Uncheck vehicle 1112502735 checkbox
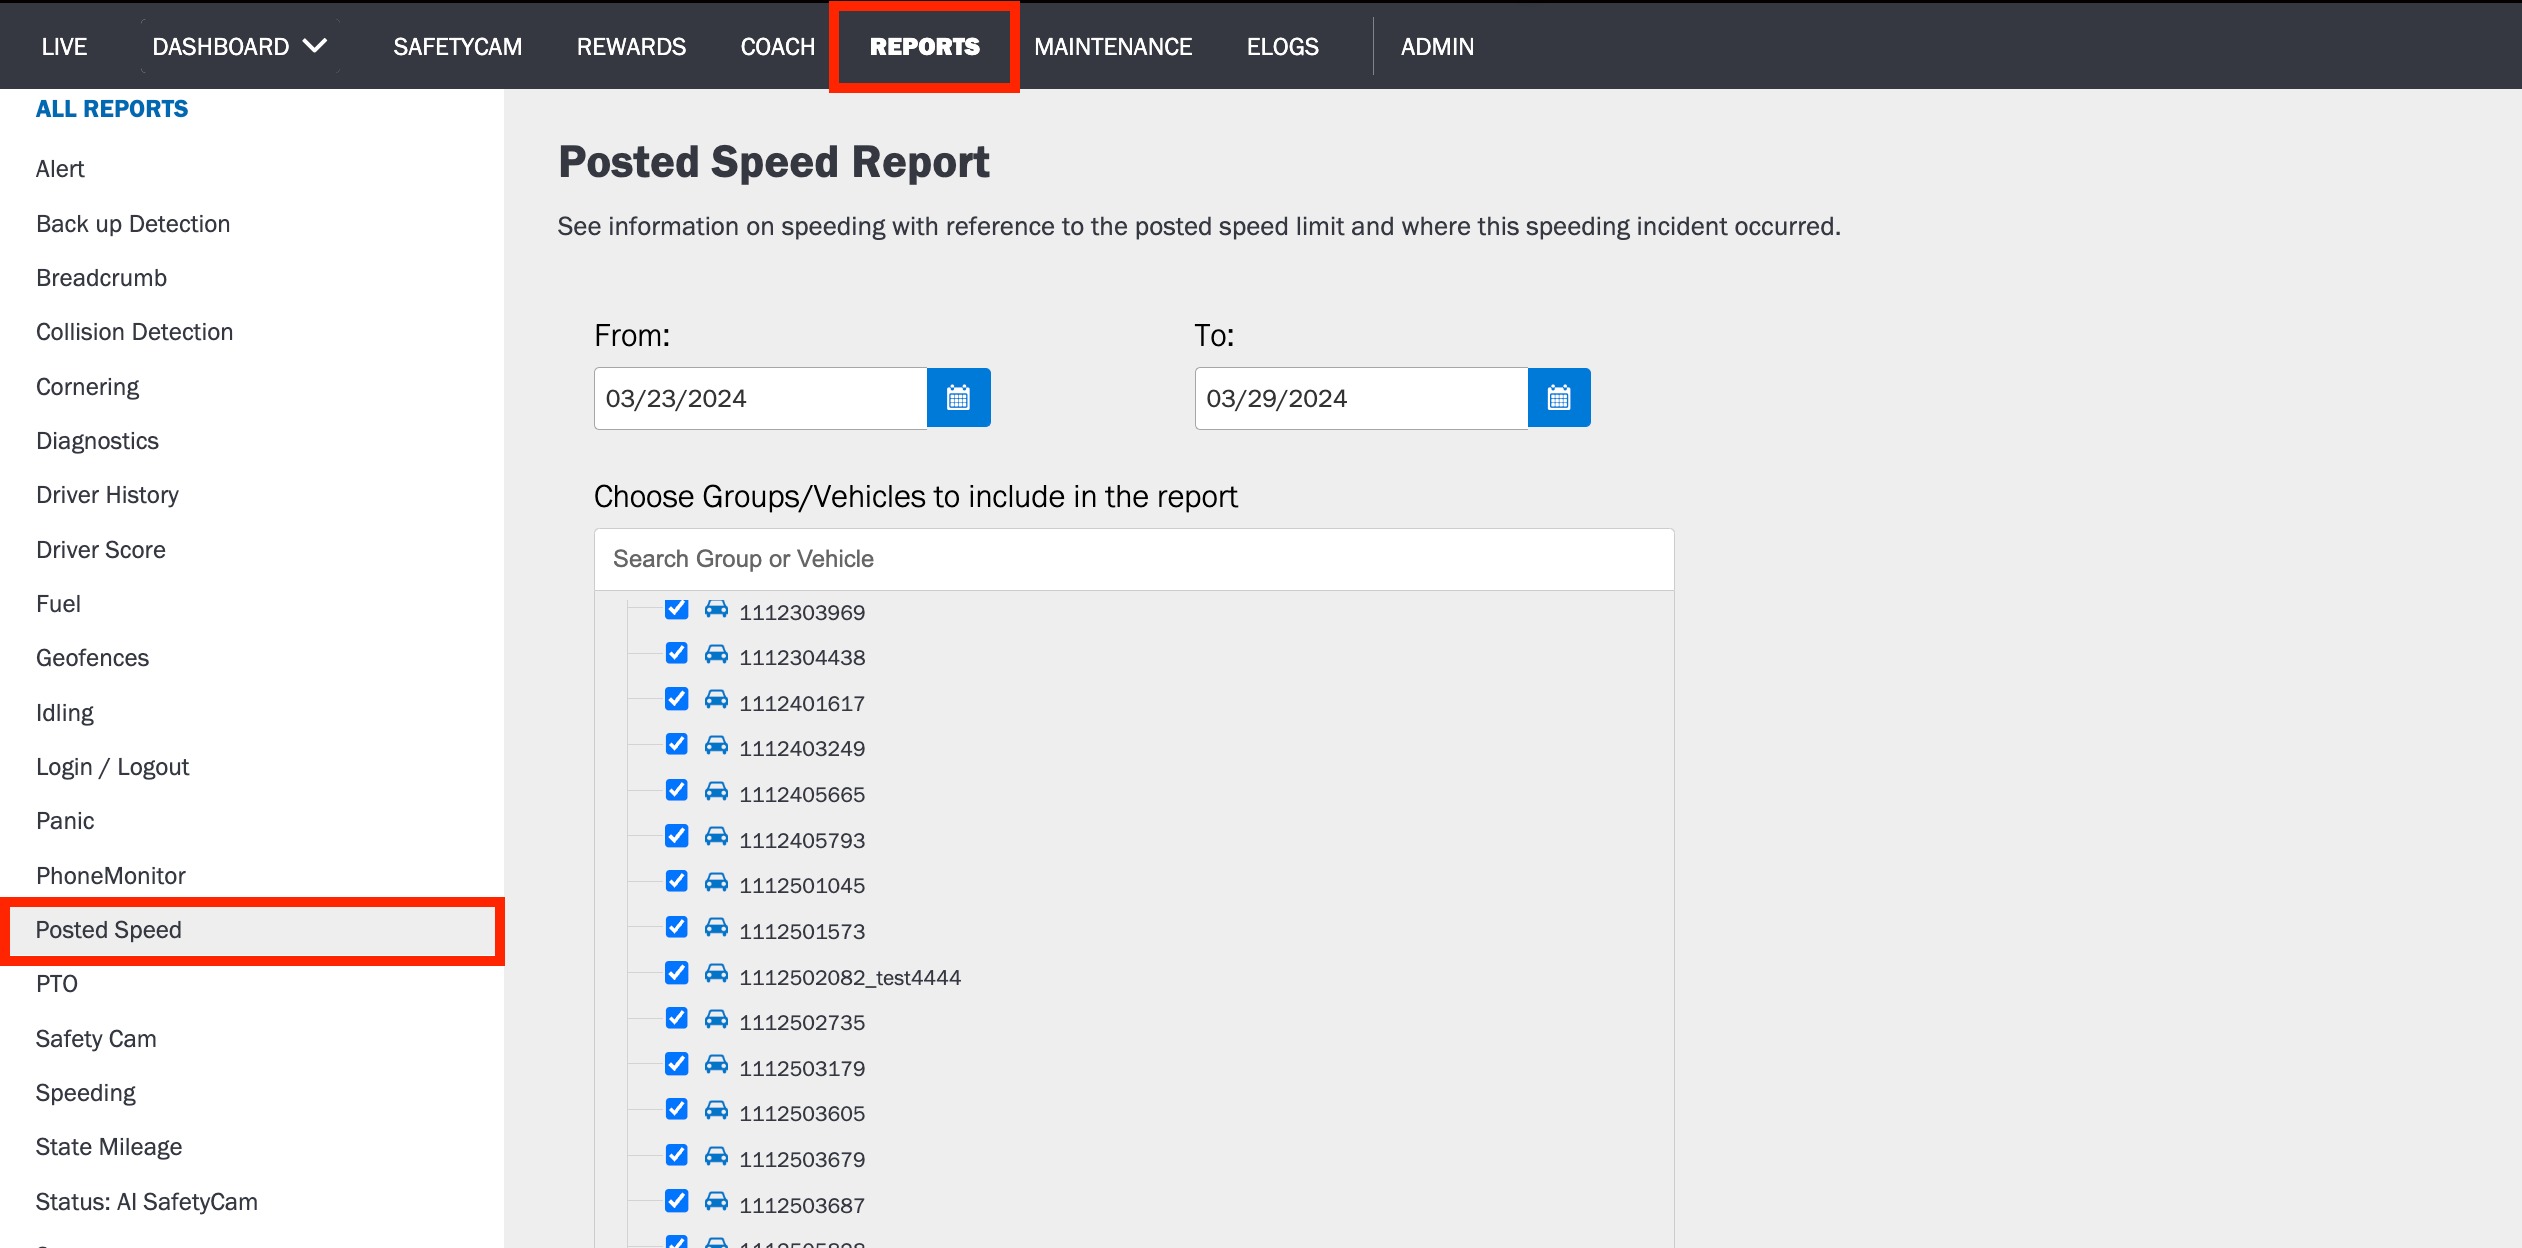Viewport: 2522px width, 1248px height. [x=677, y=1019]
